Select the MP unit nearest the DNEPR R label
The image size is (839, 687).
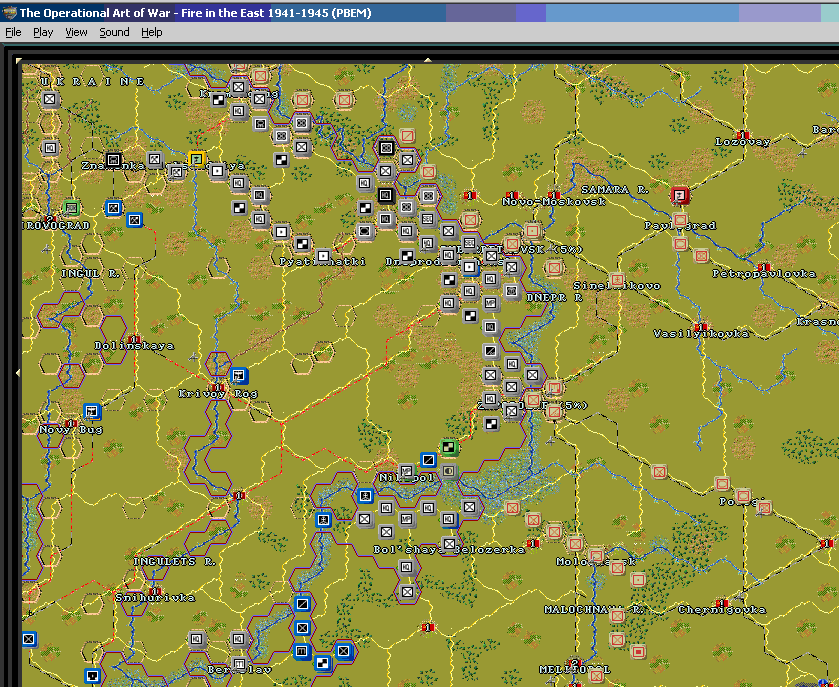(490, 303)
